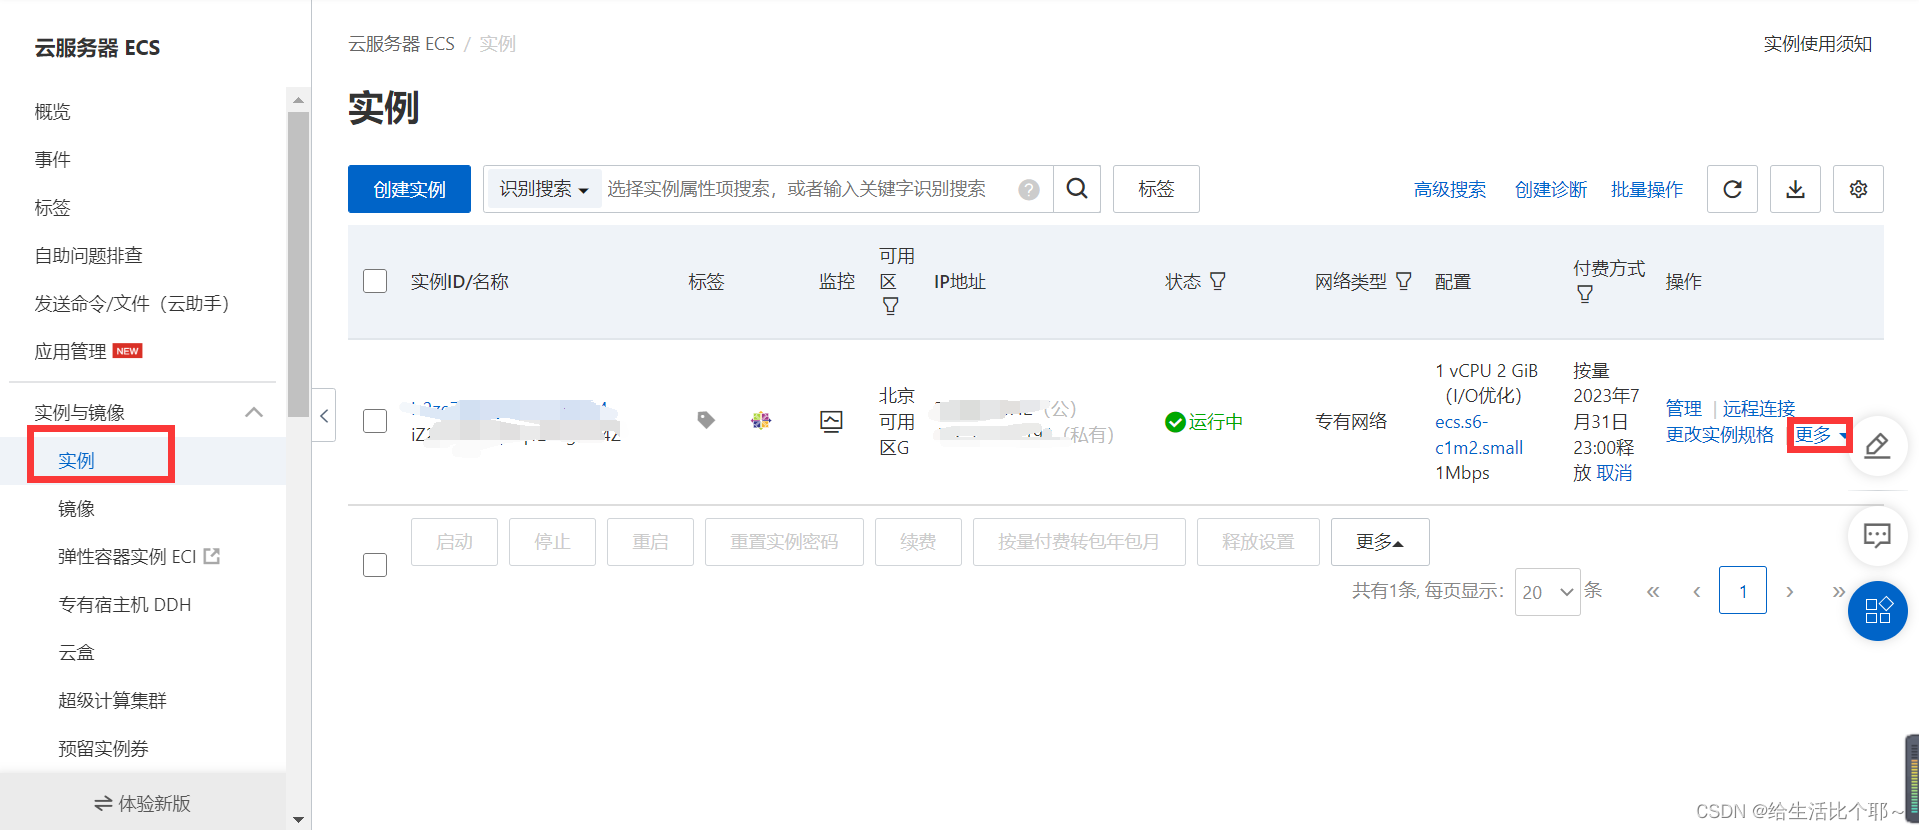Open 概览 in sidebar
The width and height of the screenshot is (1919, 830).
[x=53, y=111]
